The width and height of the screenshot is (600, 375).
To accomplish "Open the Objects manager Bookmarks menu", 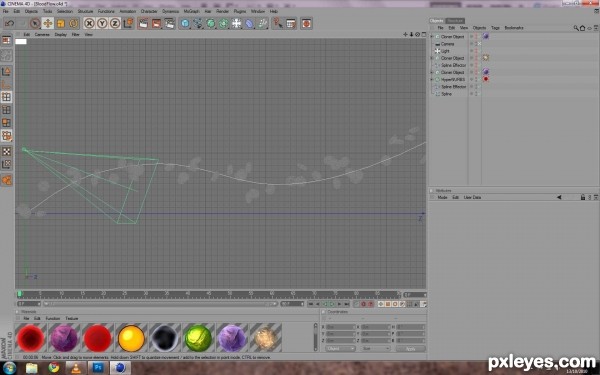I will [514, 28].
